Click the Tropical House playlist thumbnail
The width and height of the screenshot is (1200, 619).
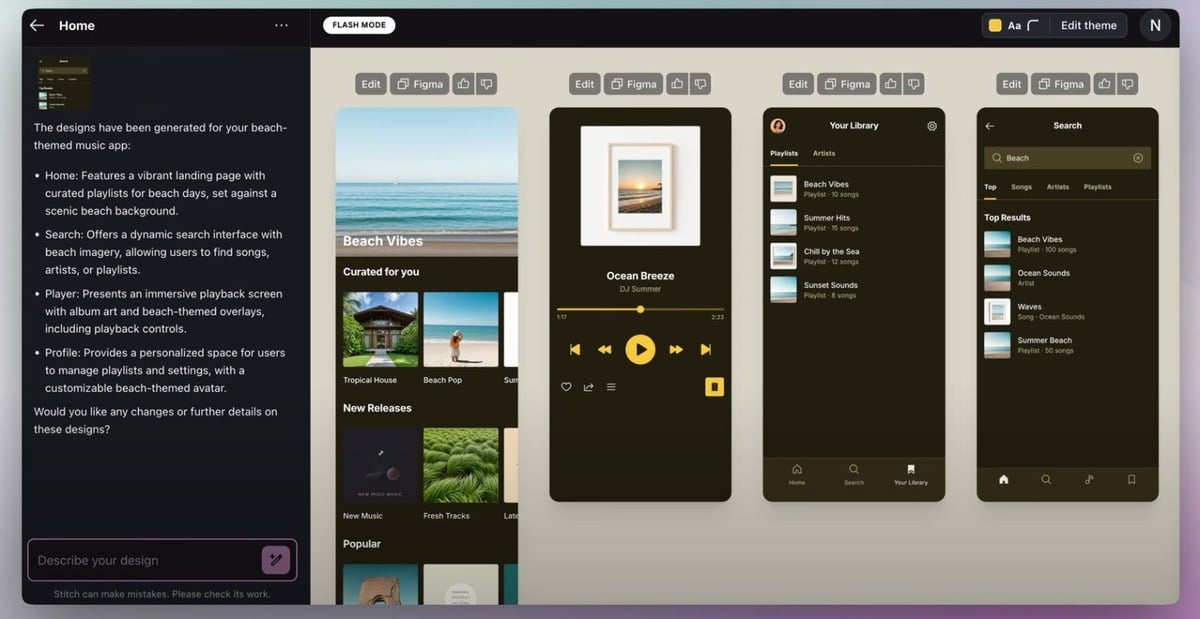[380, 330]
